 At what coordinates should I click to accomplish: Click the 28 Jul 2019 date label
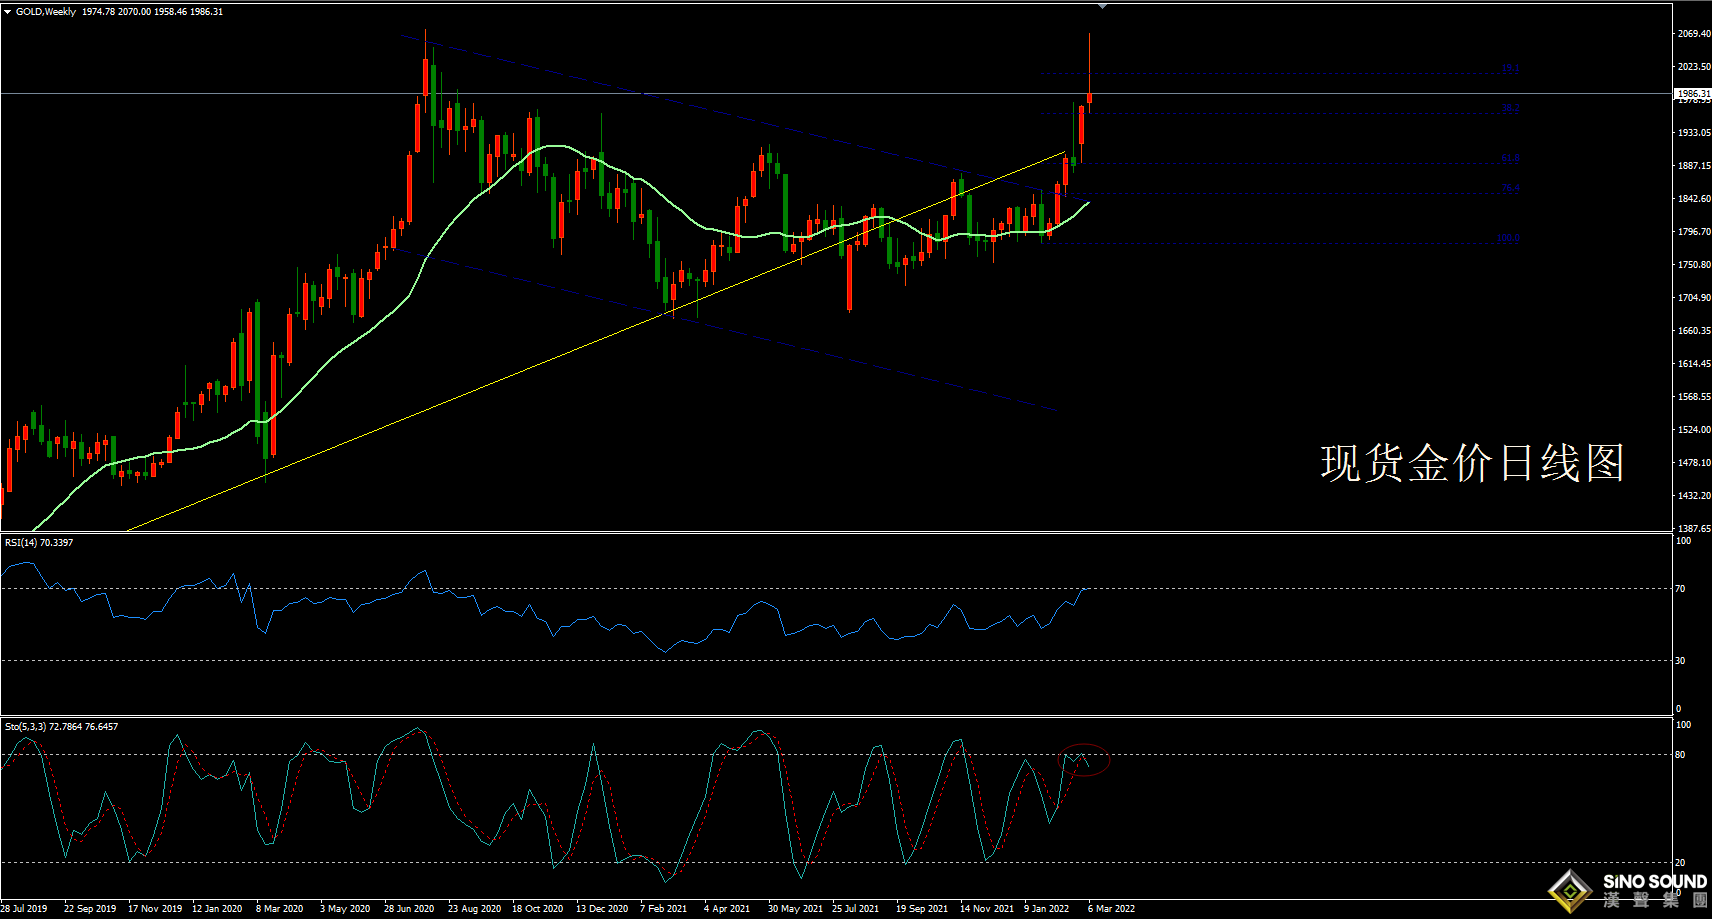coord(24,909)
